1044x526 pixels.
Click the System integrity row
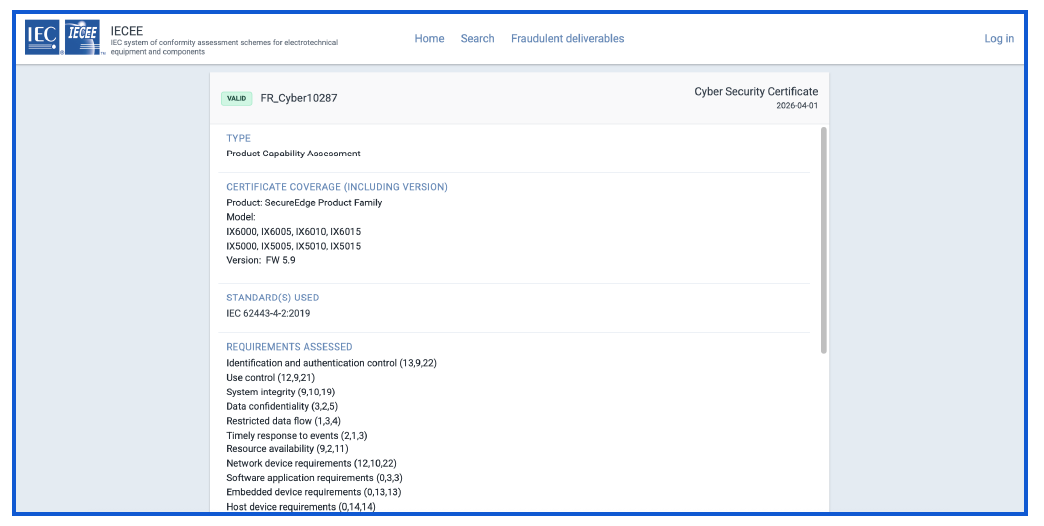(280, 392)
